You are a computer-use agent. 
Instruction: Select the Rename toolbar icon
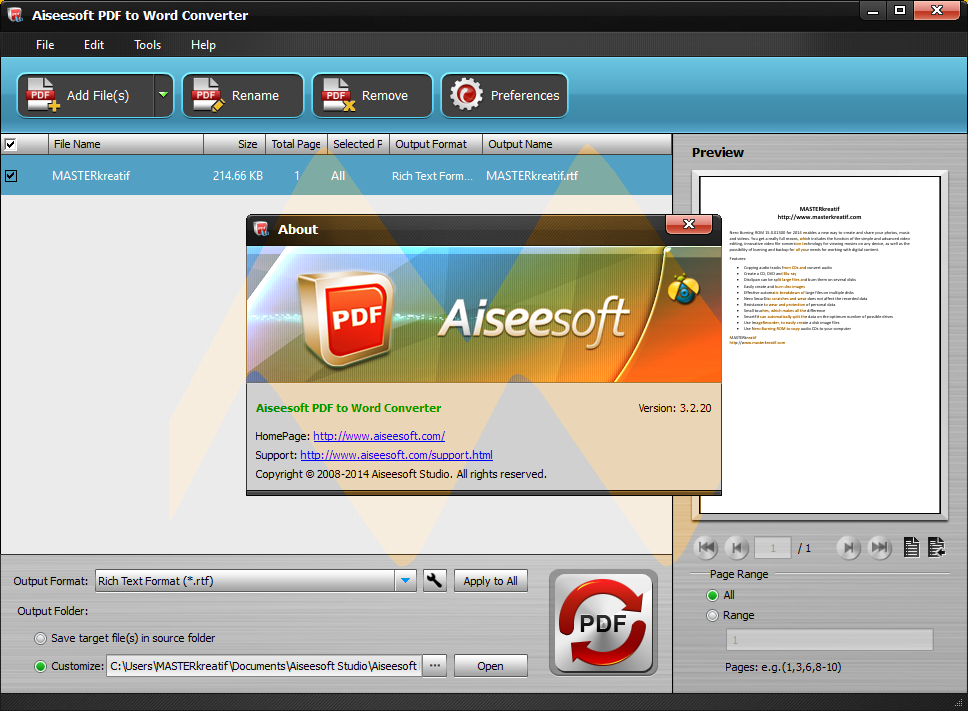click(x=206, y=95)
